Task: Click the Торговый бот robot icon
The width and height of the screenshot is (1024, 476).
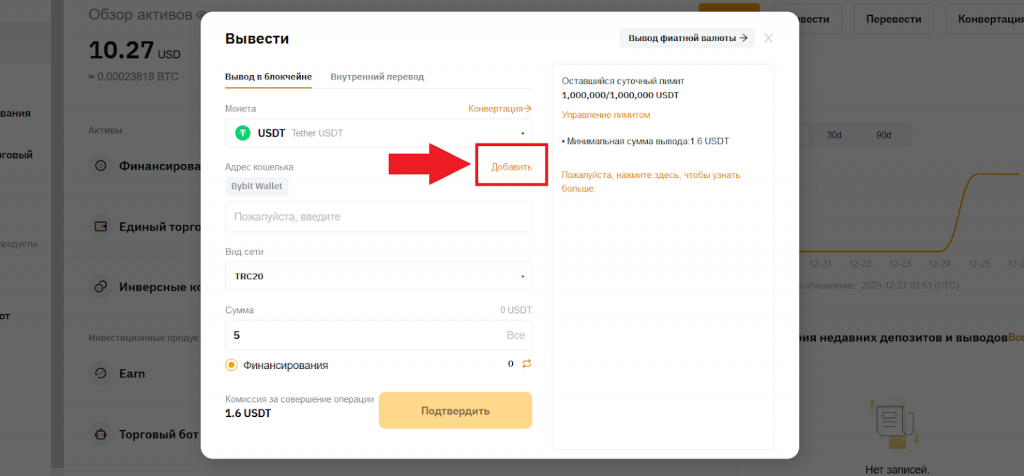Action: pos(100,434)
